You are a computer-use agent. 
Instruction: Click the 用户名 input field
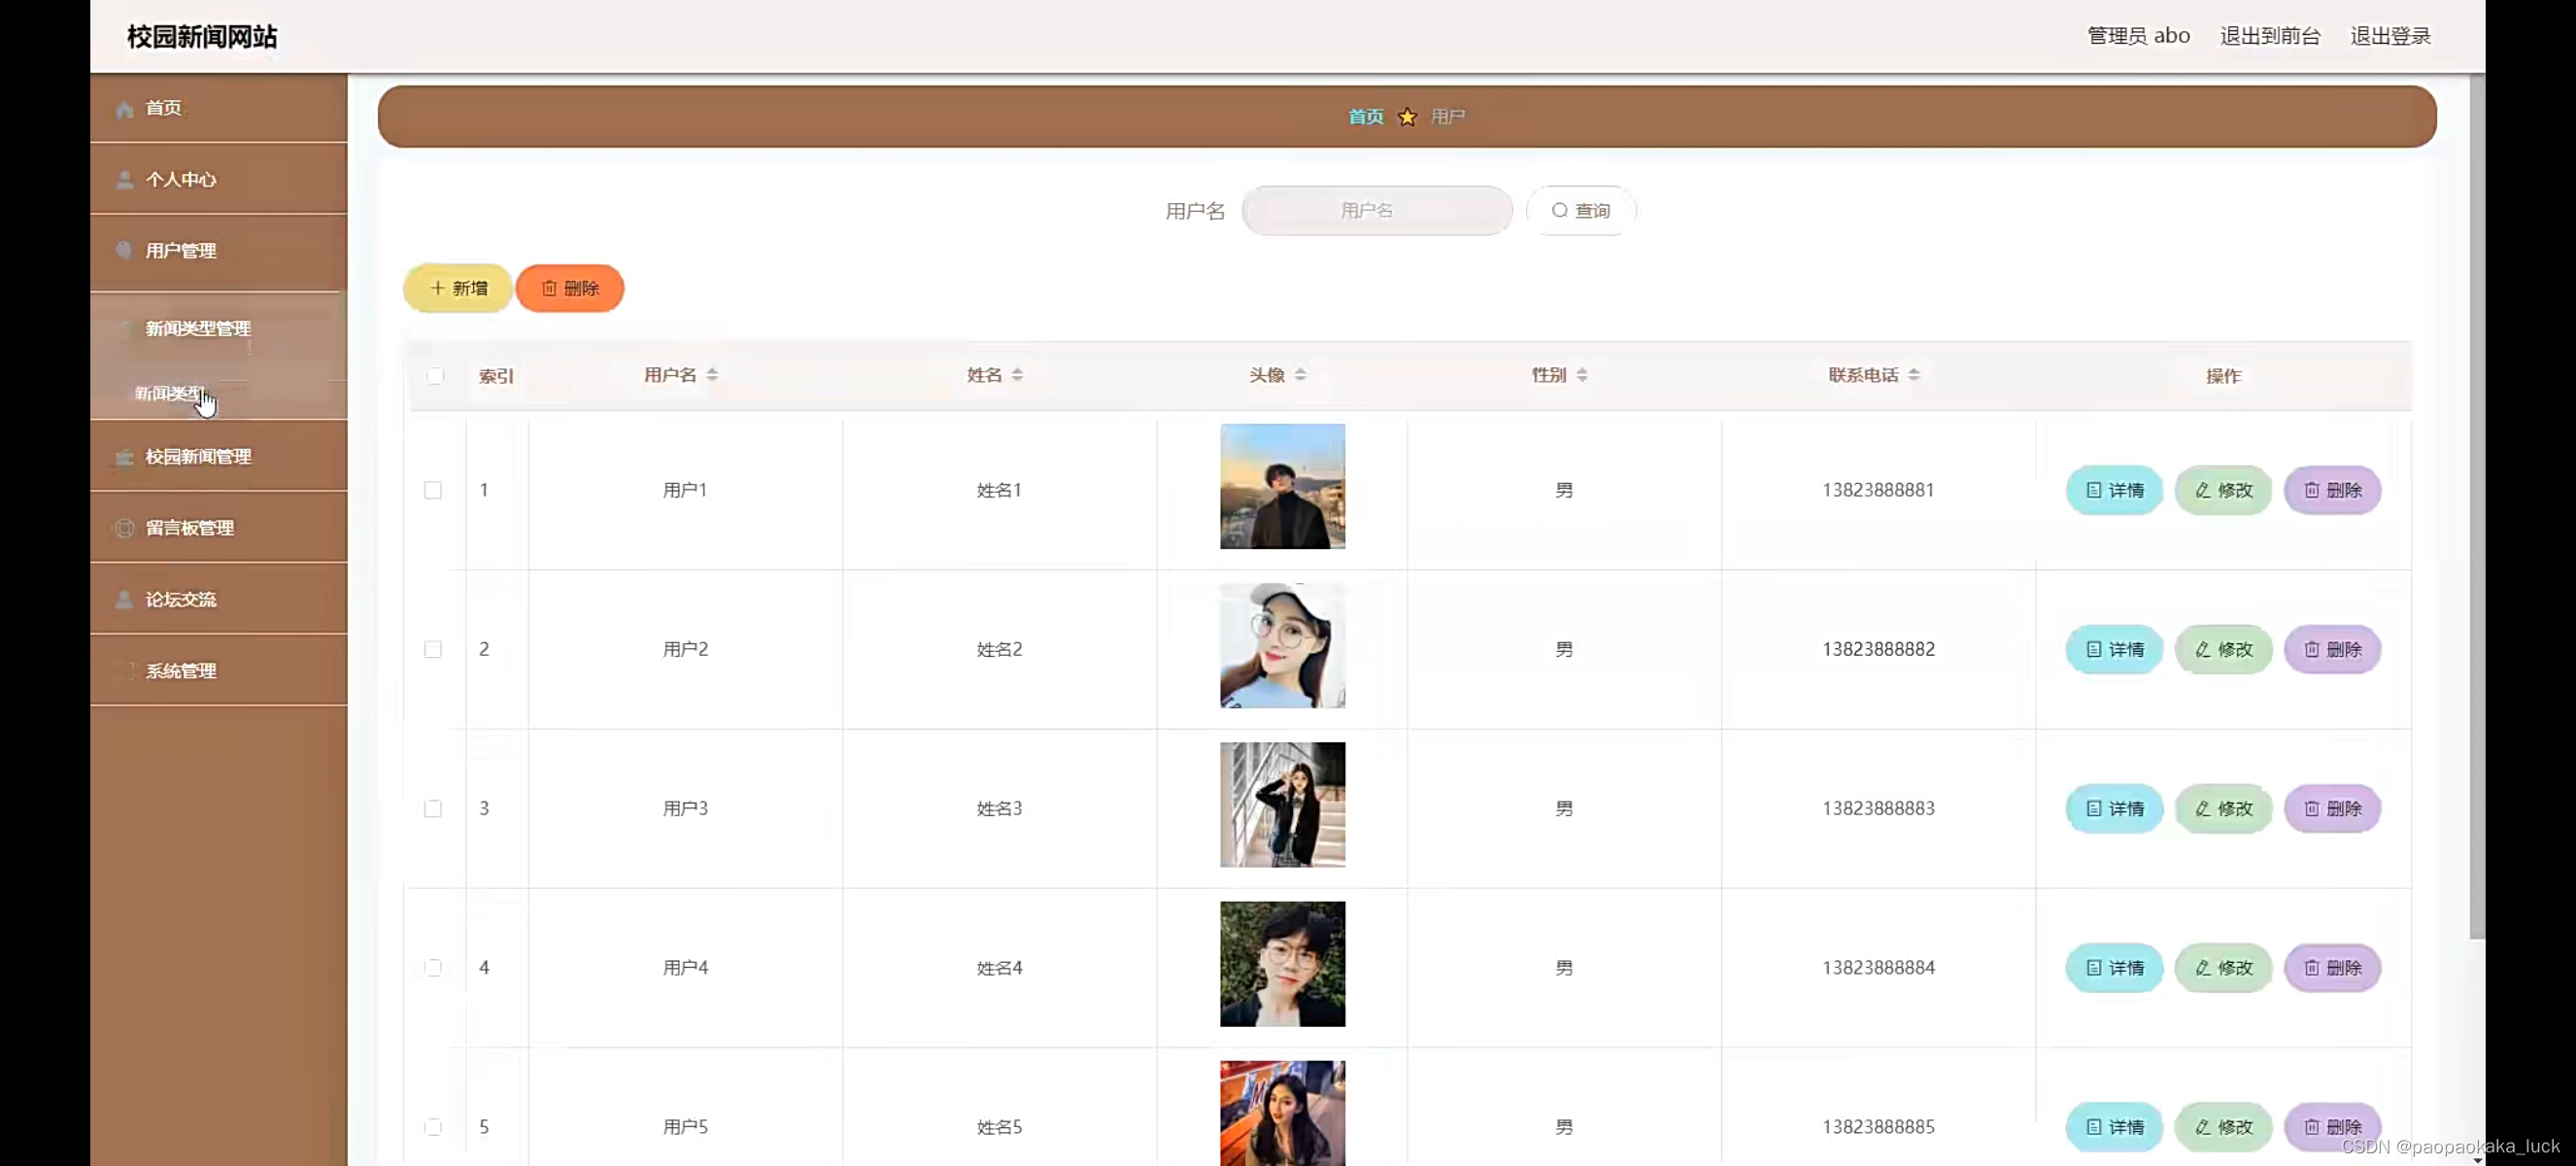[x=1376, y=210]
